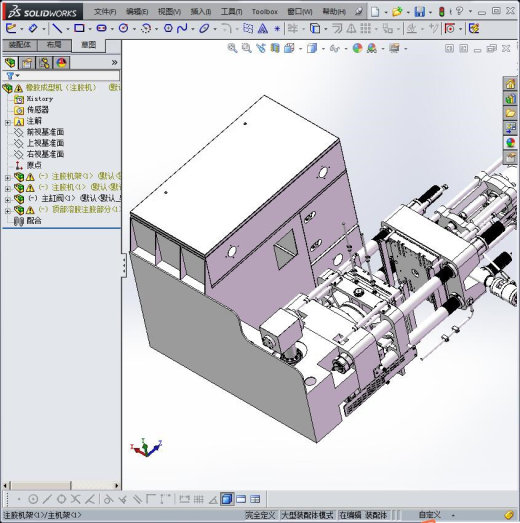Open the ConfigurationManager tab icon
Image resolution: width=520 pixels, height=523 pixels.
tap(44, 63)
